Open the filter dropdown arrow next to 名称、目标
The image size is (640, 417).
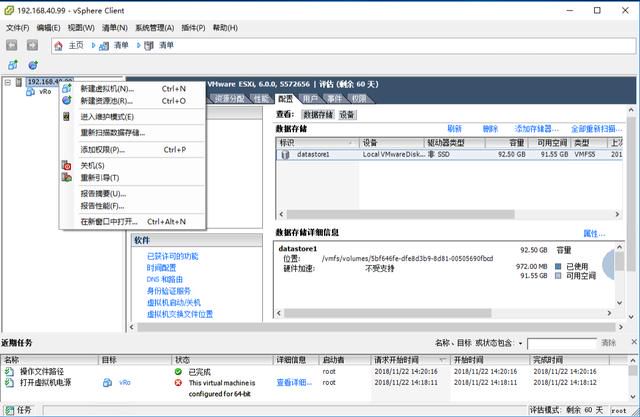pos(520,344)
